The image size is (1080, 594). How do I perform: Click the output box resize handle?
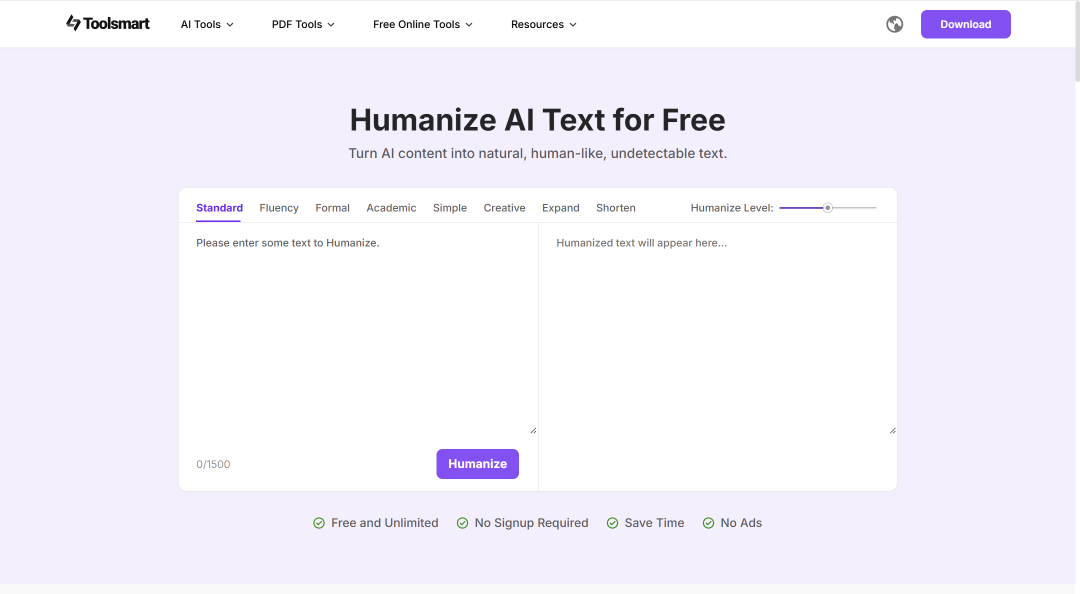[x=893, y=430]
